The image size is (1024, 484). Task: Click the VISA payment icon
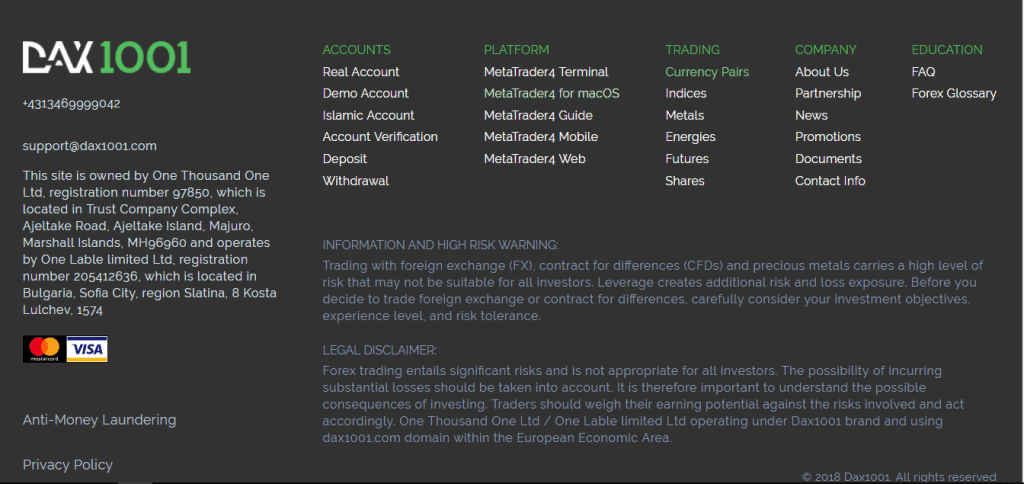coord(87,349)
